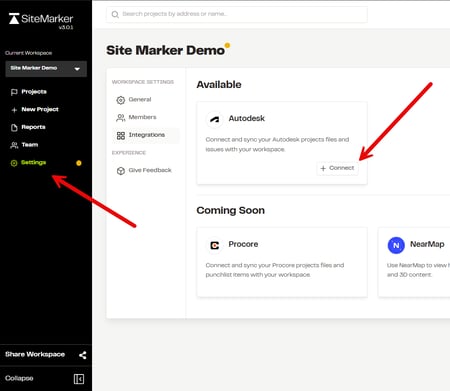Click Share Workspace text
This screenshot has height=391, width=450.
point(35,354)
